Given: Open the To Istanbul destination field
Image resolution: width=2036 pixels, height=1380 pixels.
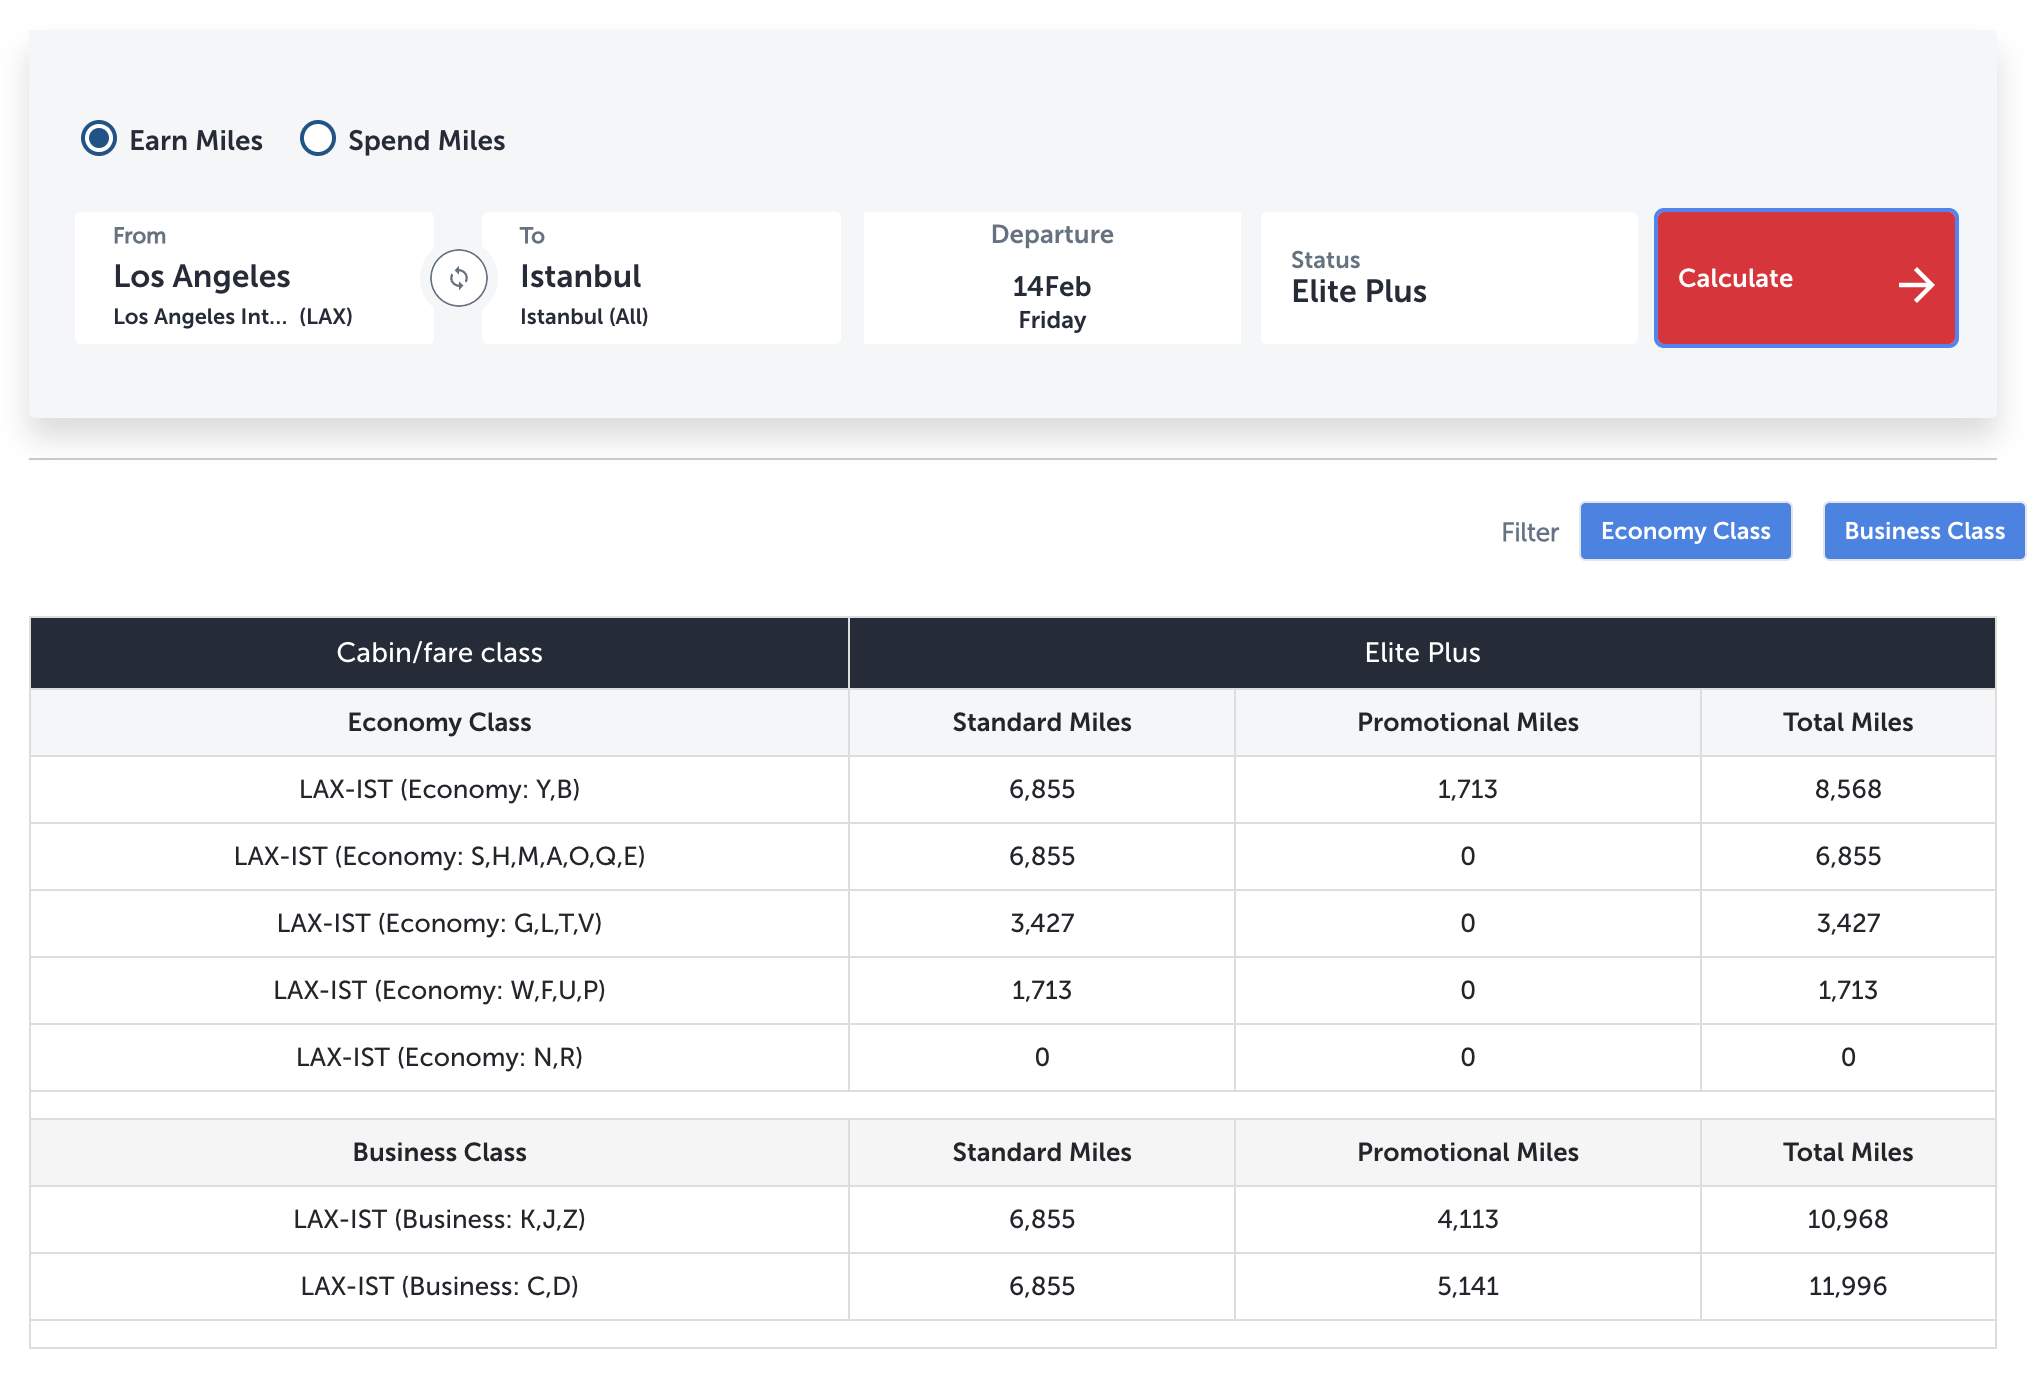Looking at the screenshot, I should coord(661,278).
